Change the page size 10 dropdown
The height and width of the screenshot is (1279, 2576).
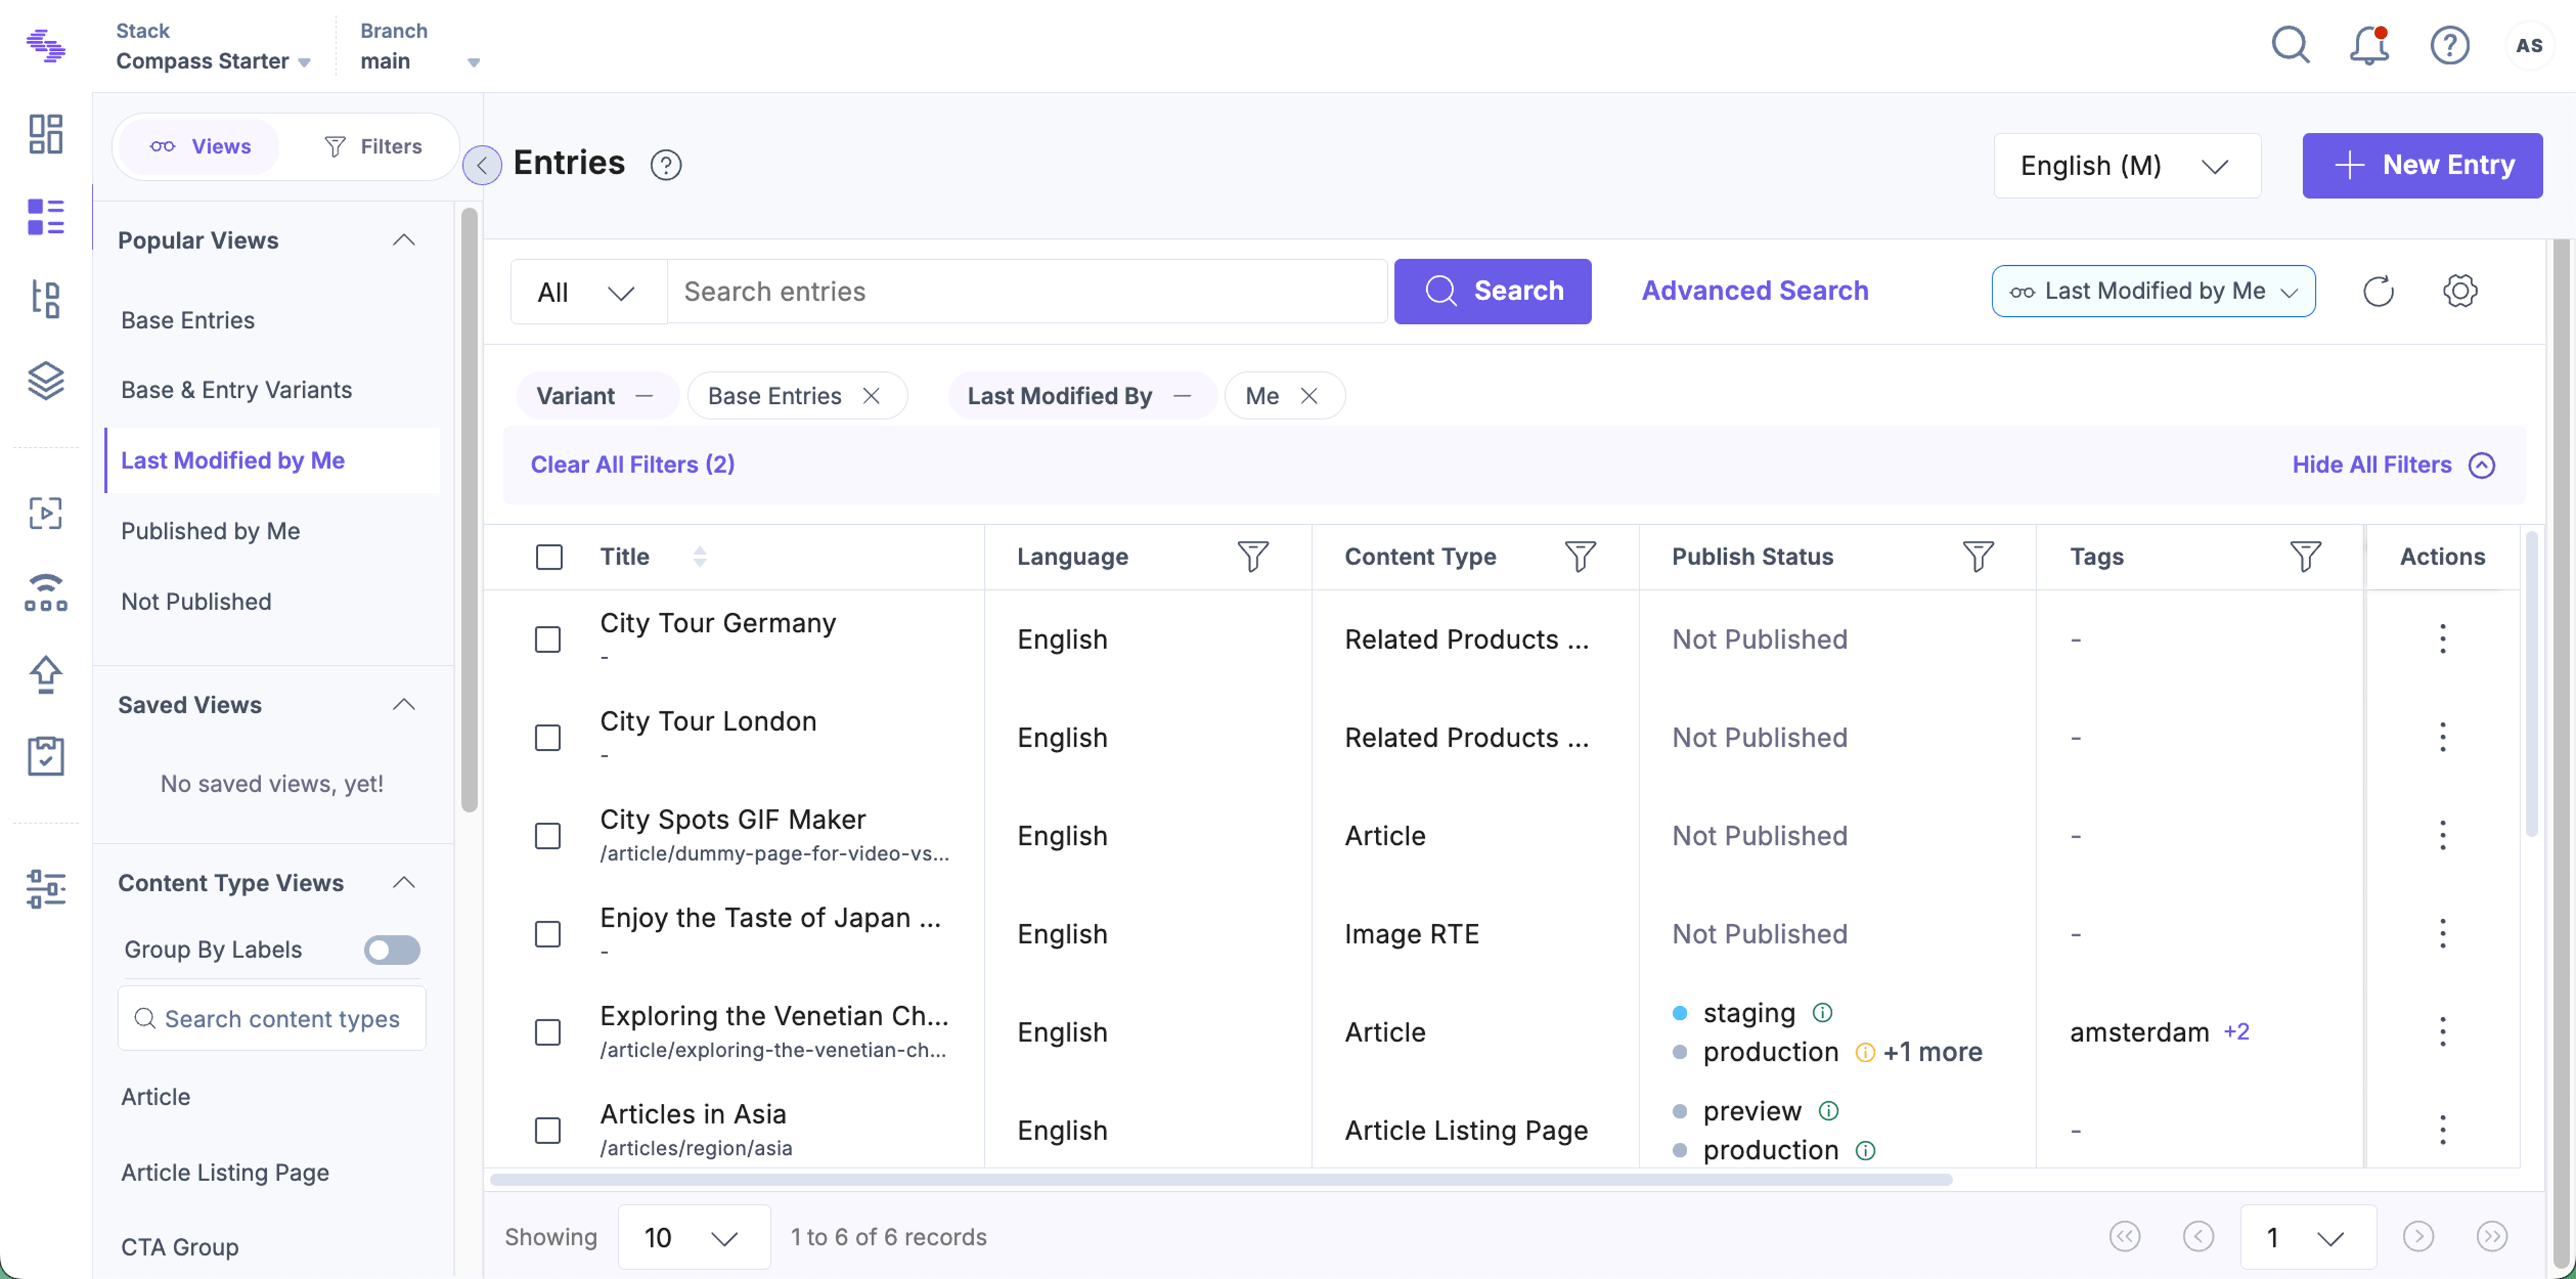(693, 1237)
